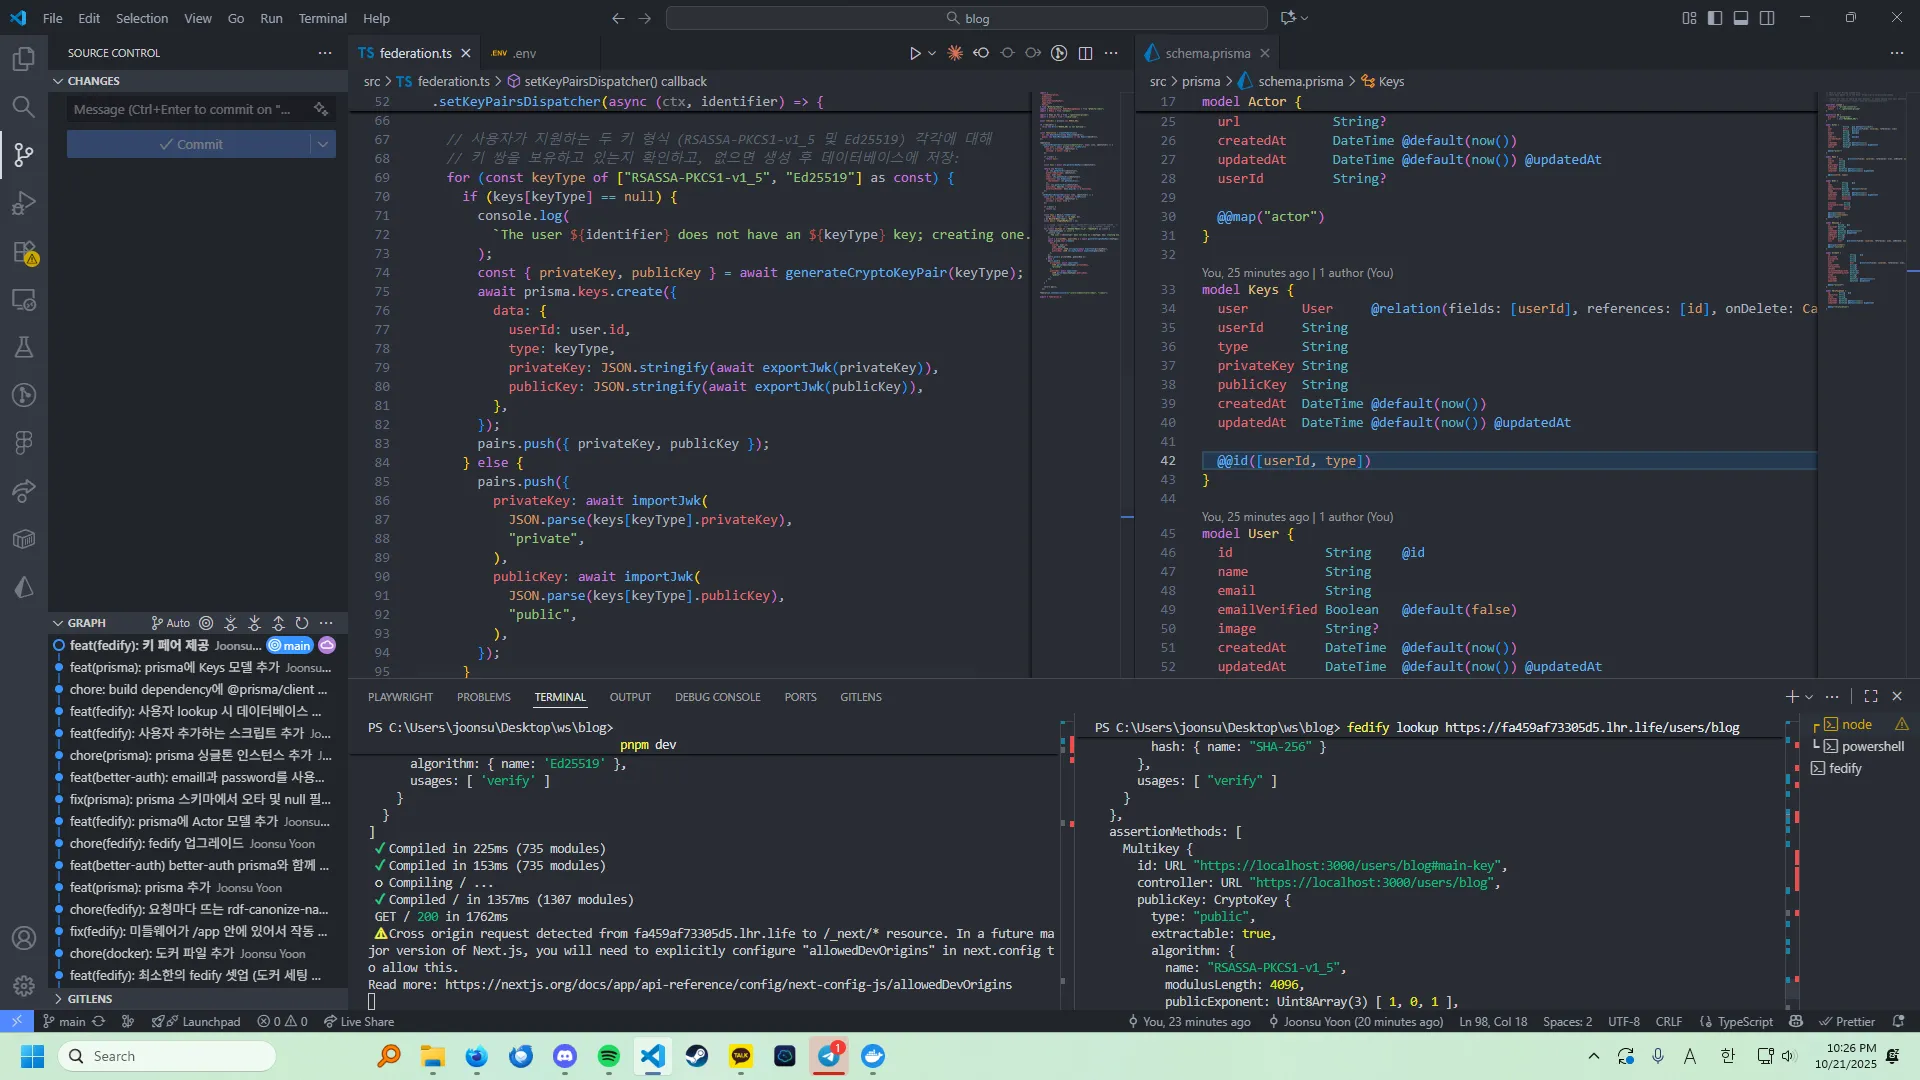Split the federation.ts editor right

click(x=1085, y=53)
